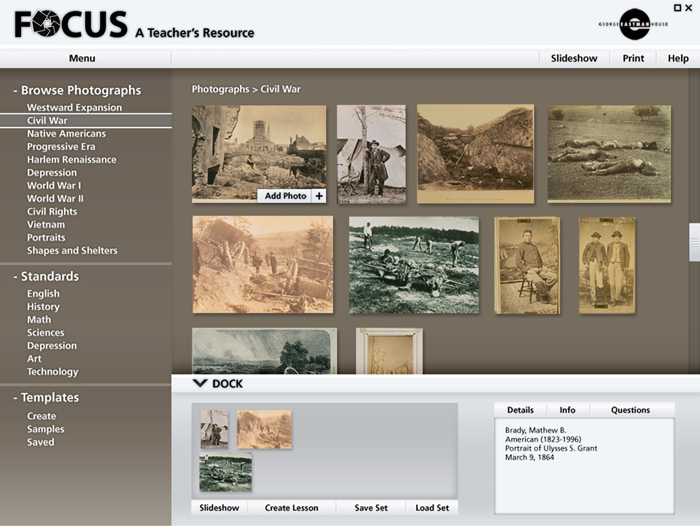Select the Art standard

(34, 358)
